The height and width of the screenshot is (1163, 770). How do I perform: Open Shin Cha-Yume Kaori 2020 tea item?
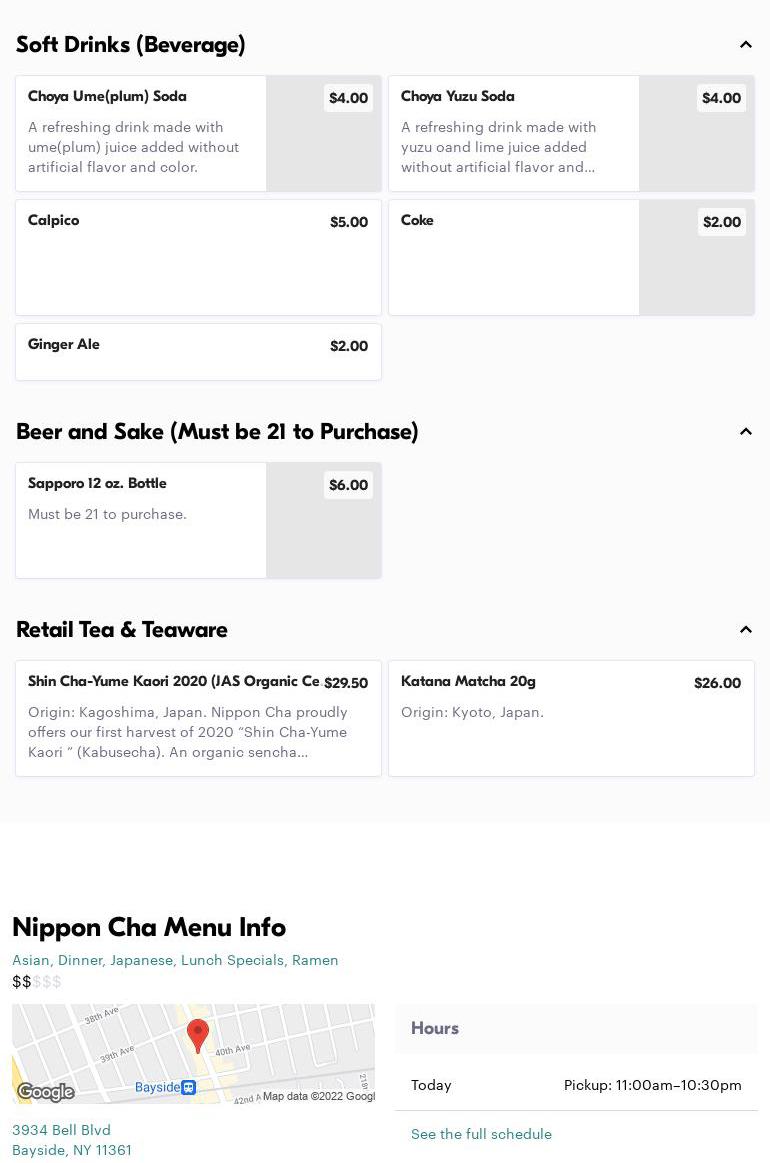point(198,718)
